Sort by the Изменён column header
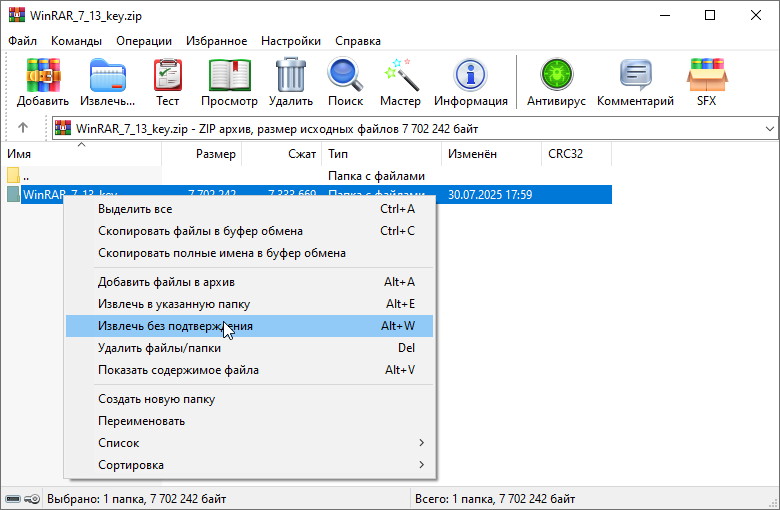 [x=491, y=154]
